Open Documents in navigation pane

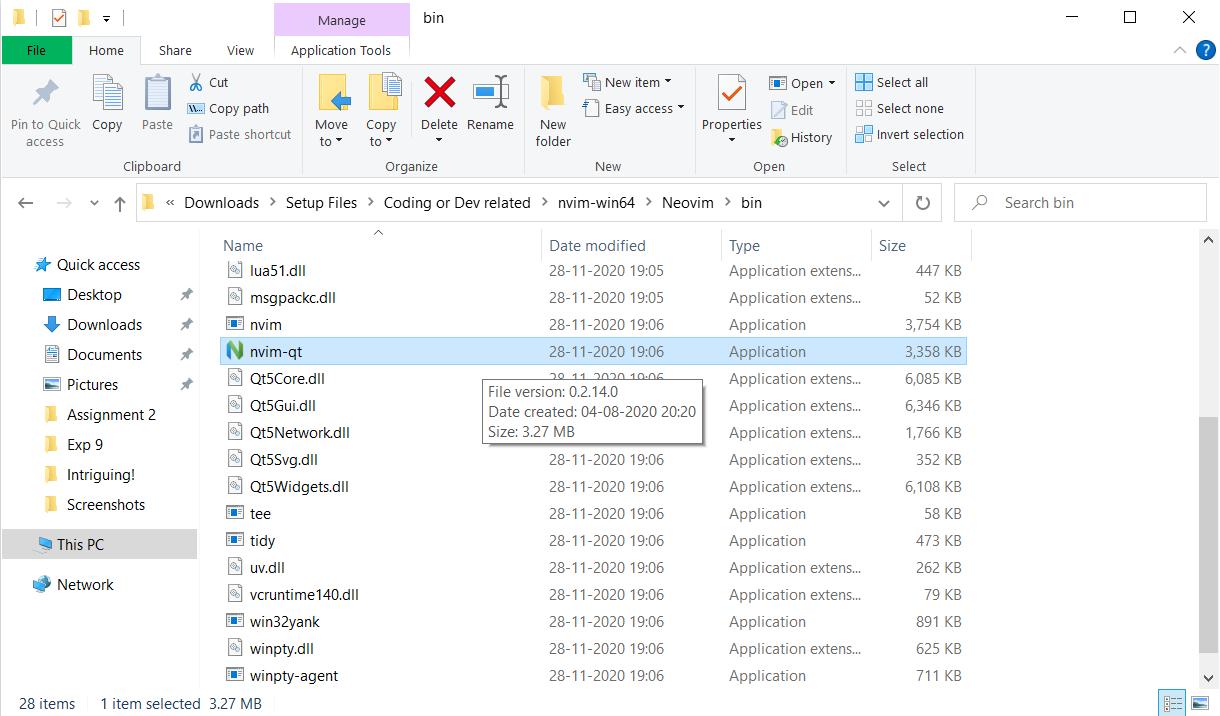point(104,354)
